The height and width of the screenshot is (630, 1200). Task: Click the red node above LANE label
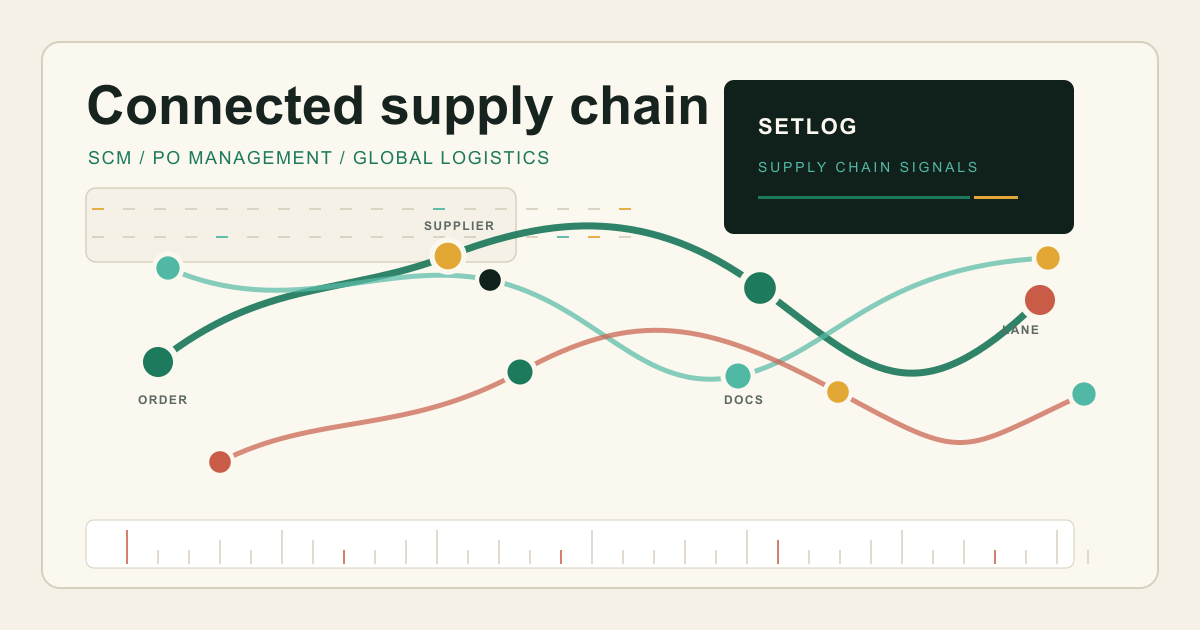pyautogui.click(x=1040, y=300)
